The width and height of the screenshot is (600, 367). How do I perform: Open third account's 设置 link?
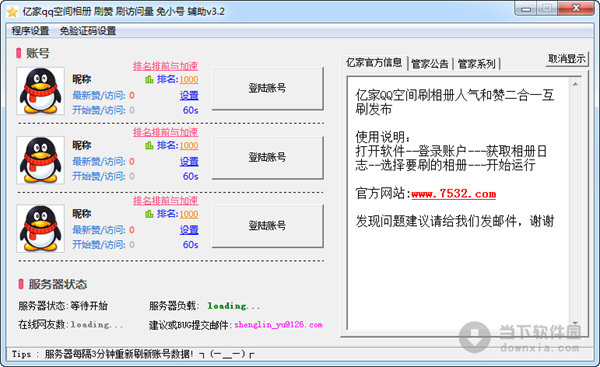click(x=189, y=230)
